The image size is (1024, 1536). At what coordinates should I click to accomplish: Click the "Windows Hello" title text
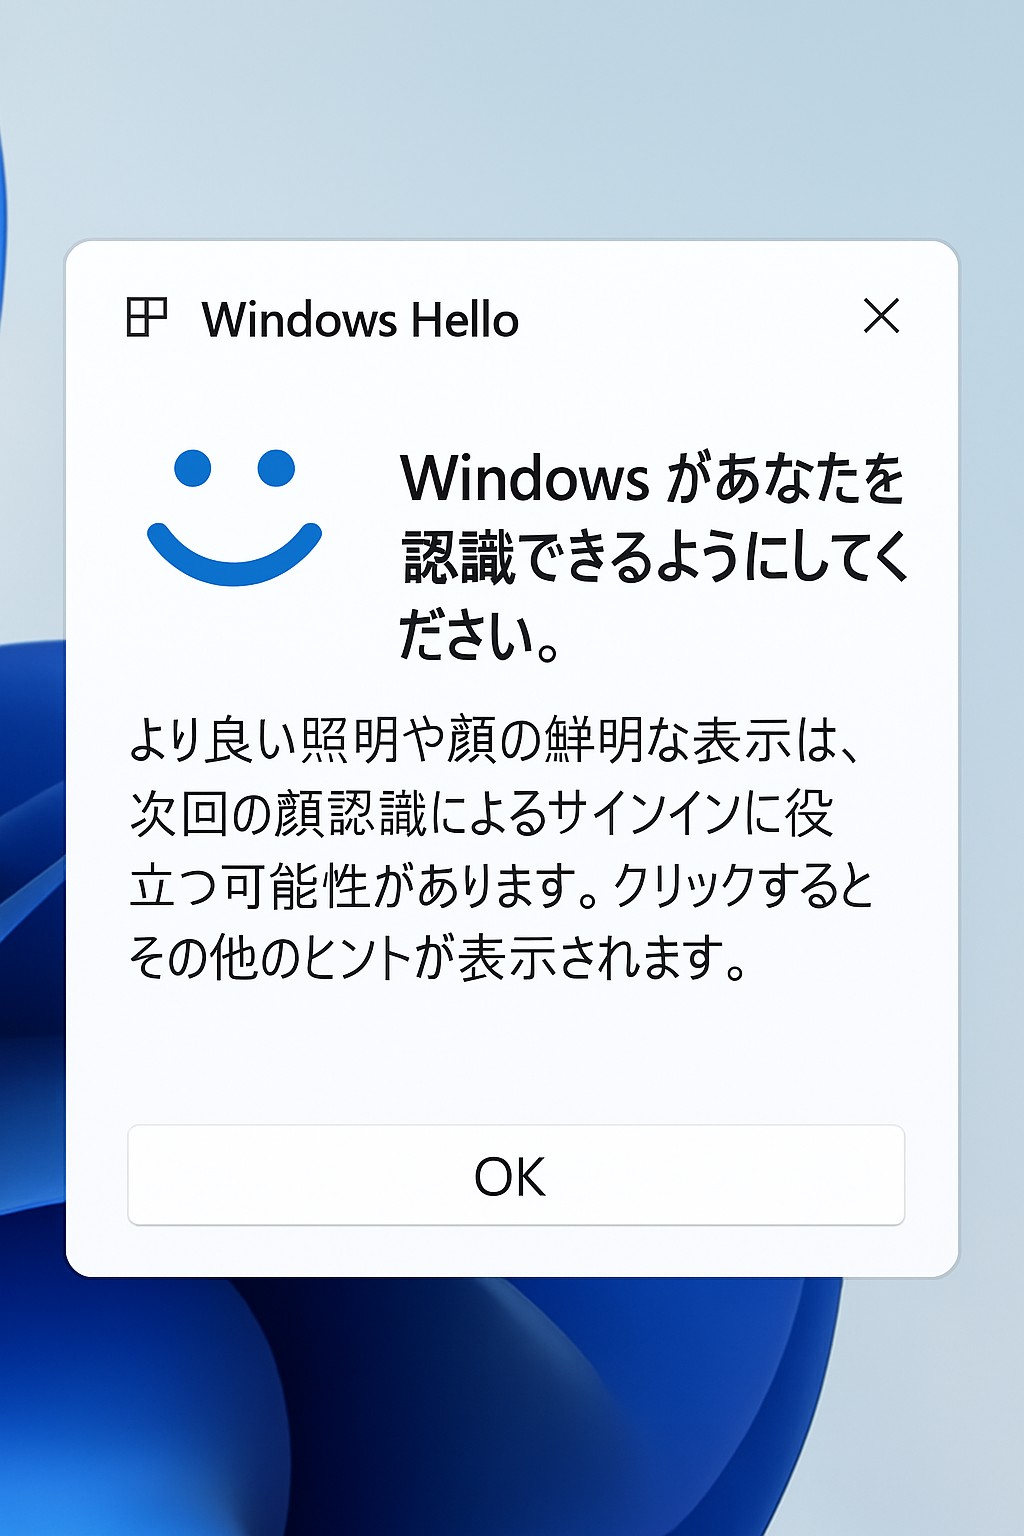click(360, 320)
